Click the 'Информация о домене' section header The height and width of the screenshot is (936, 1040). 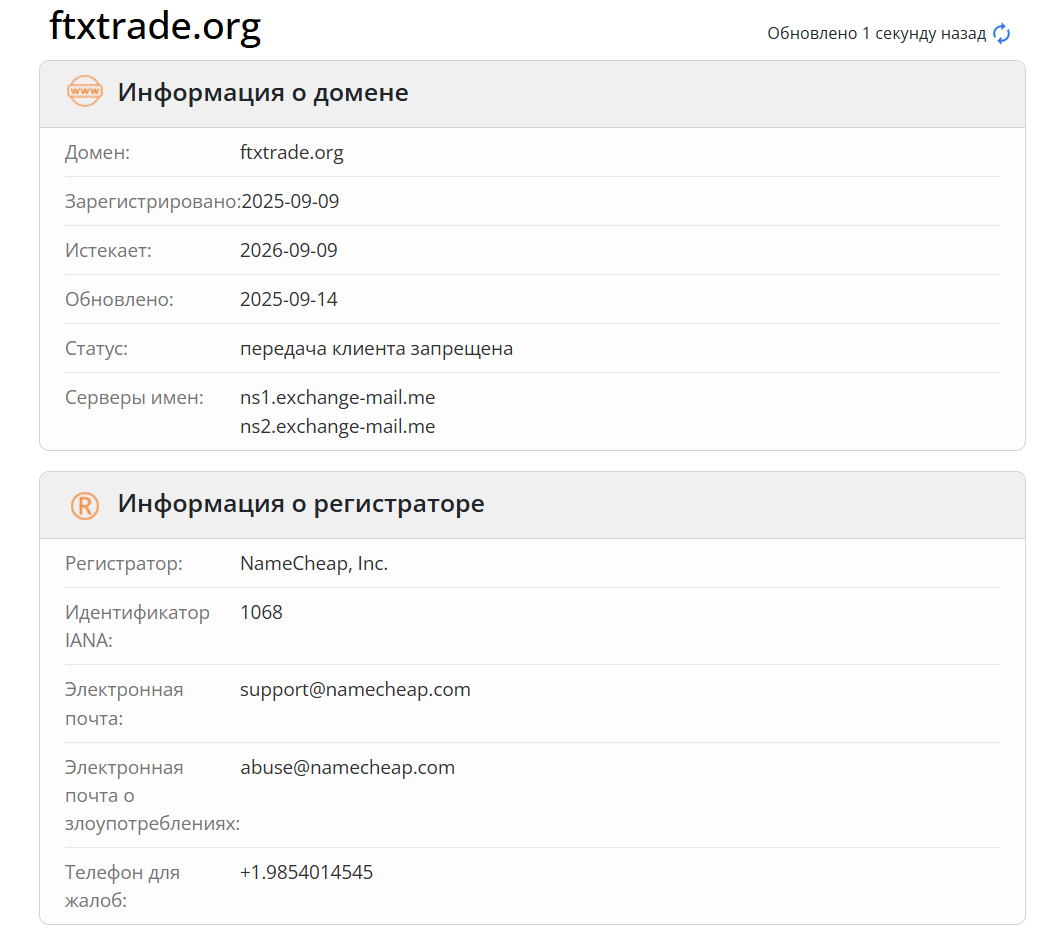tap(263, 92)
